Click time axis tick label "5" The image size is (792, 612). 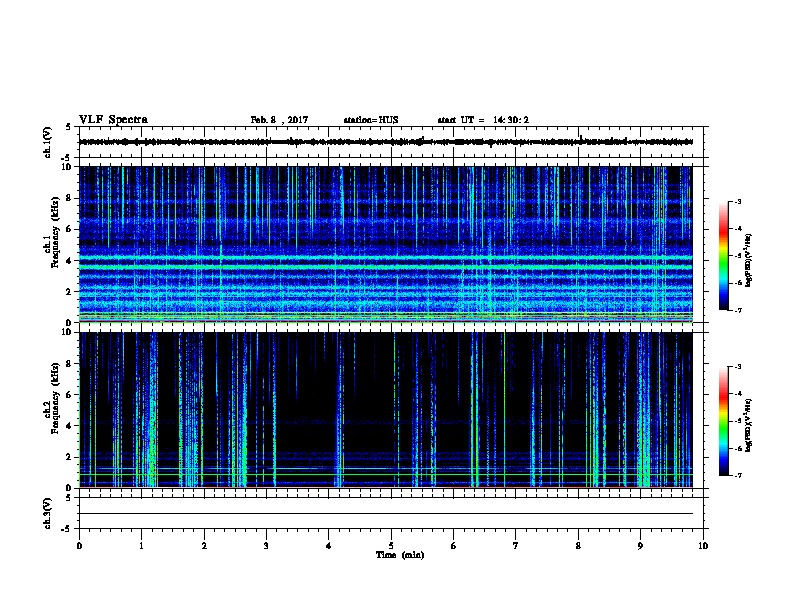click(x=391, y=546)
